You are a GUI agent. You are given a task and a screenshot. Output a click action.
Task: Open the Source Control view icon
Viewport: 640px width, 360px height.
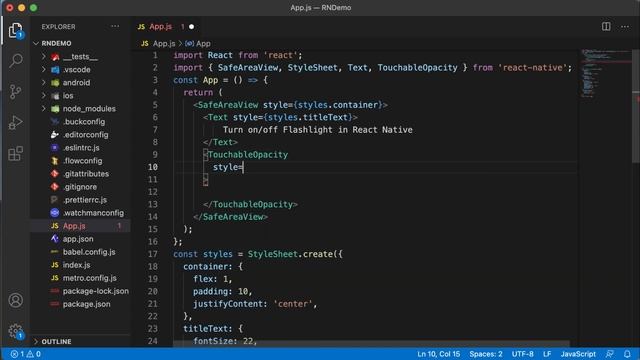pyautogui.click(x=16, y=91)
